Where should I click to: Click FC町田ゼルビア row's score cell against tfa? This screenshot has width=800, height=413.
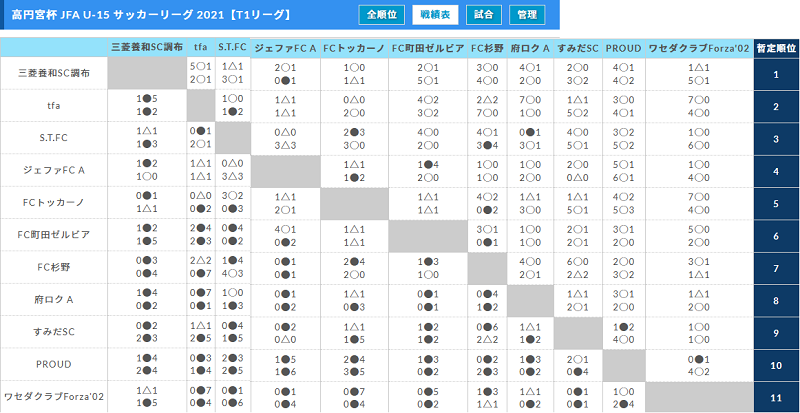point(201,235)
